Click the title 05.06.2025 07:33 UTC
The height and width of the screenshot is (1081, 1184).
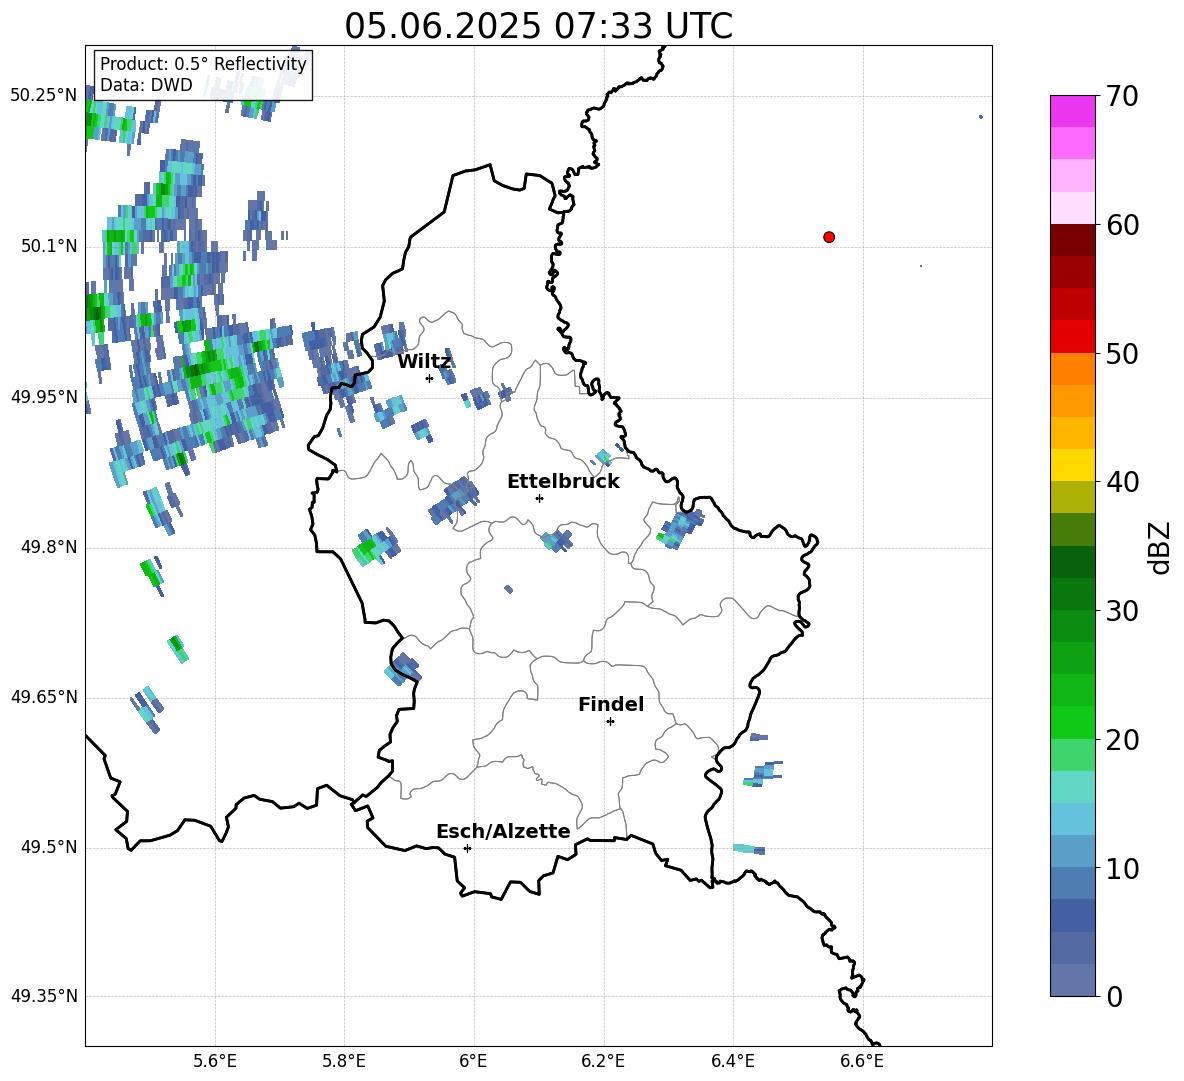pos(538,26)
